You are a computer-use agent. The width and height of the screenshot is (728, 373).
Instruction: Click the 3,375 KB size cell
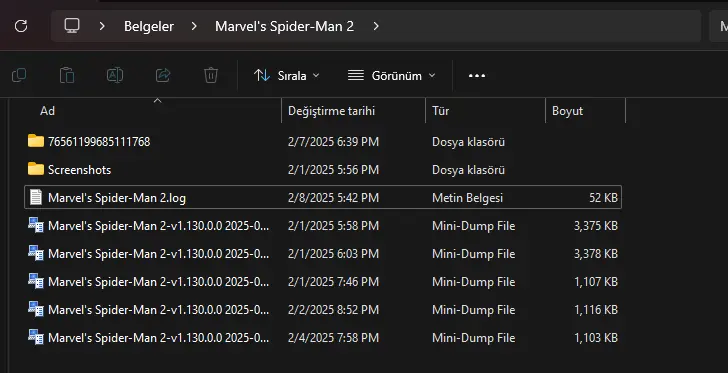[596, 226]
